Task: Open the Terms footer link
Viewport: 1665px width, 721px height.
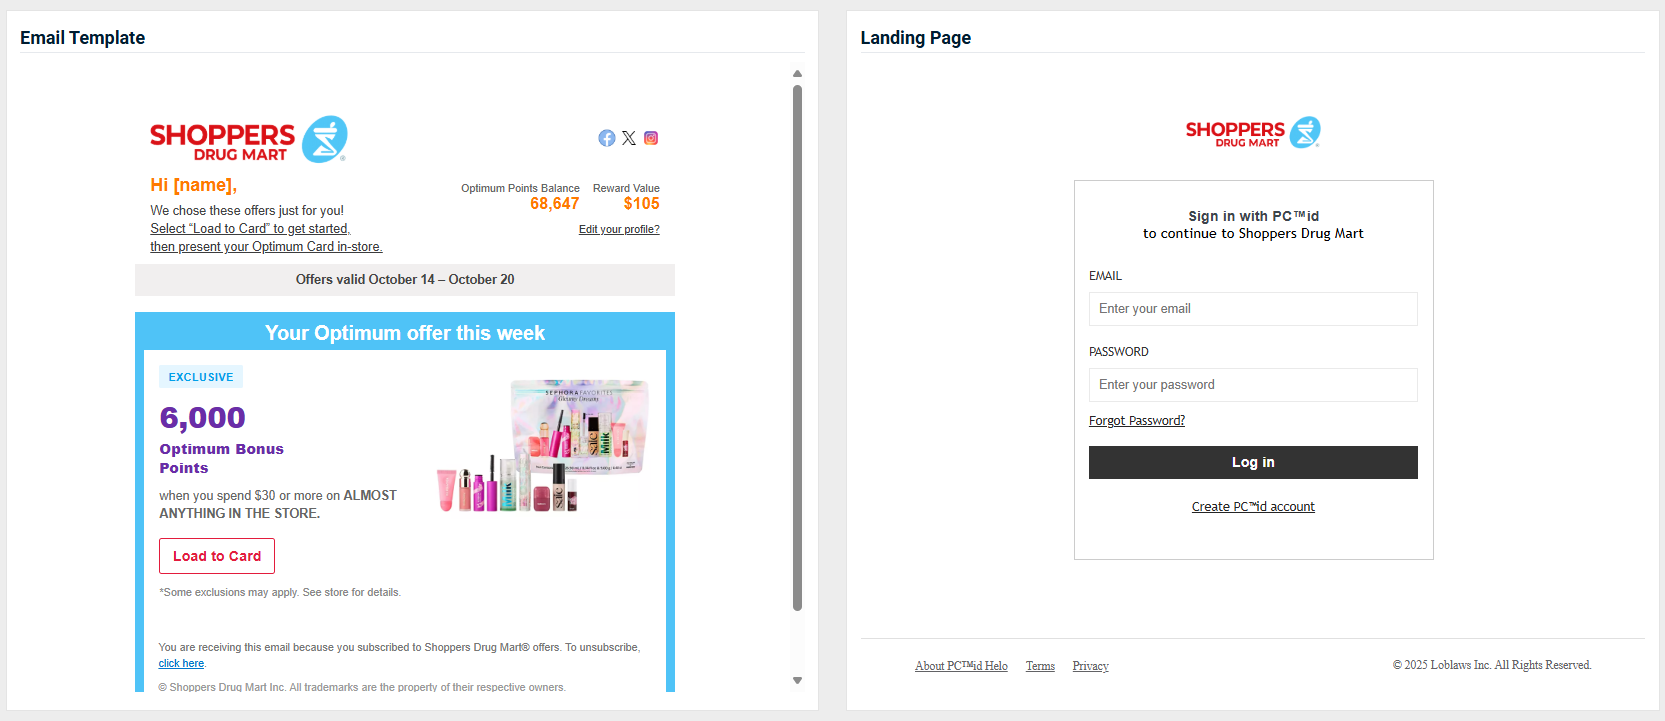Action: [1040, 666]
